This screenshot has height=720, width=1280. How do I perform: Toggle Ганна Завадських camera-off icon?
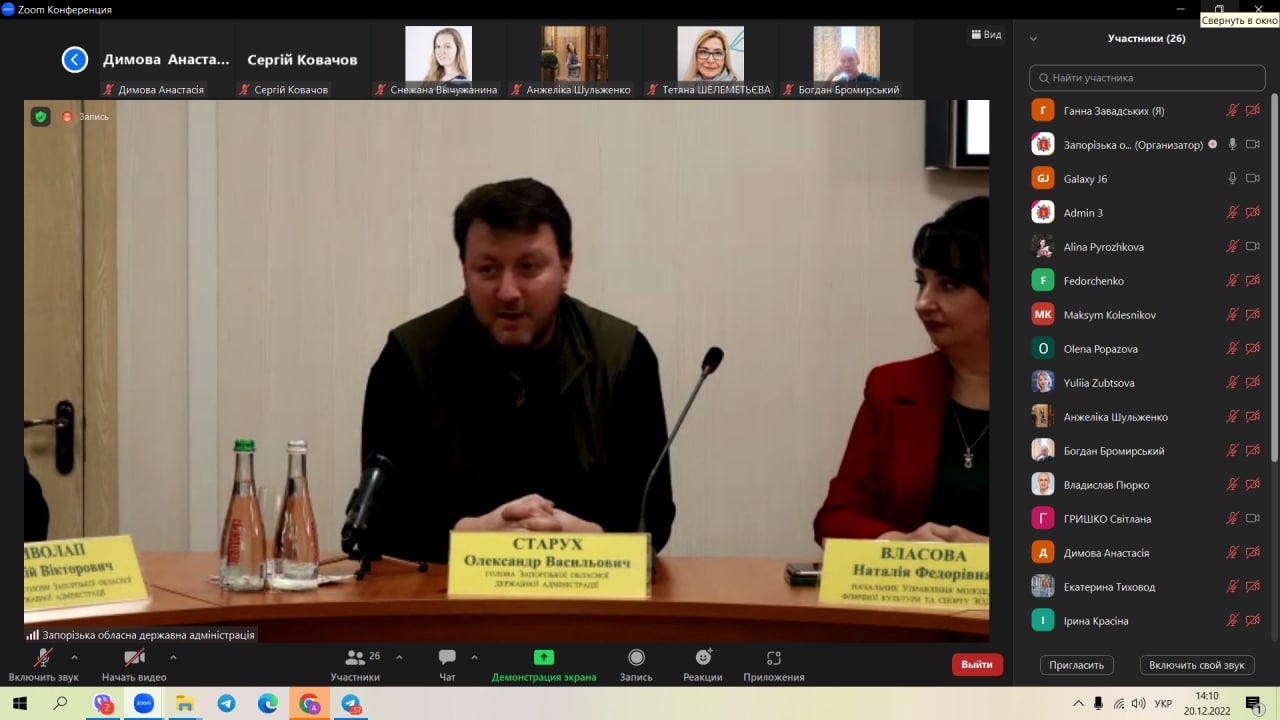tap(1252, 111)
